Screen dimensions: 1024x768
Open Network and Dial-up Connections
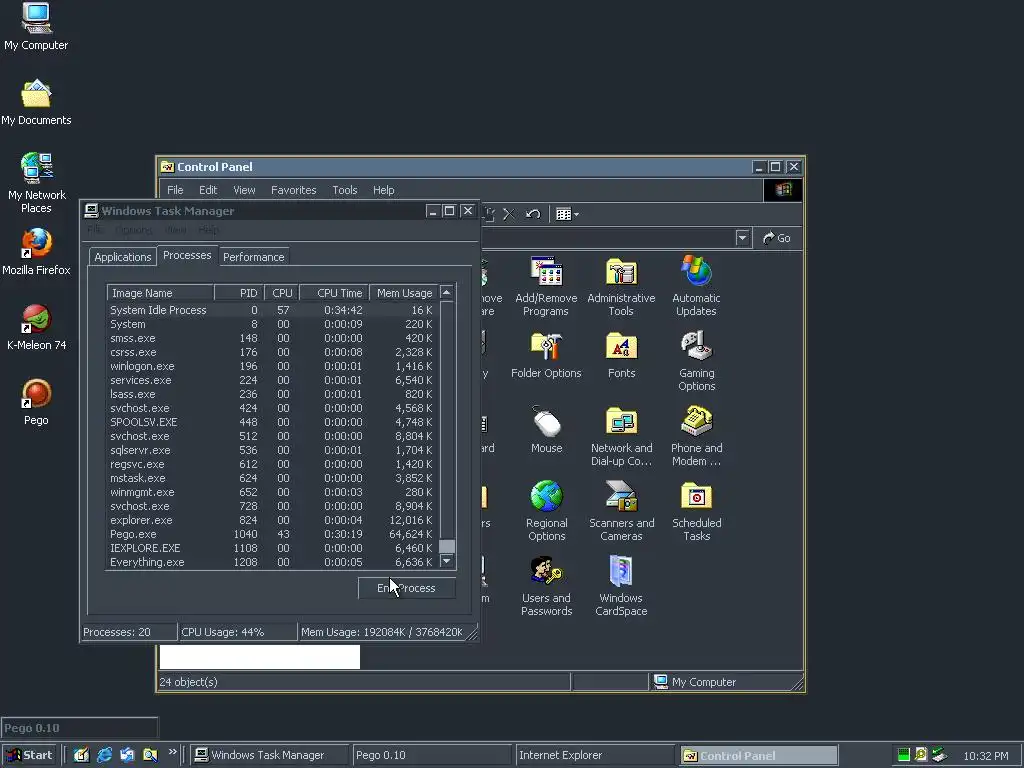621,436
